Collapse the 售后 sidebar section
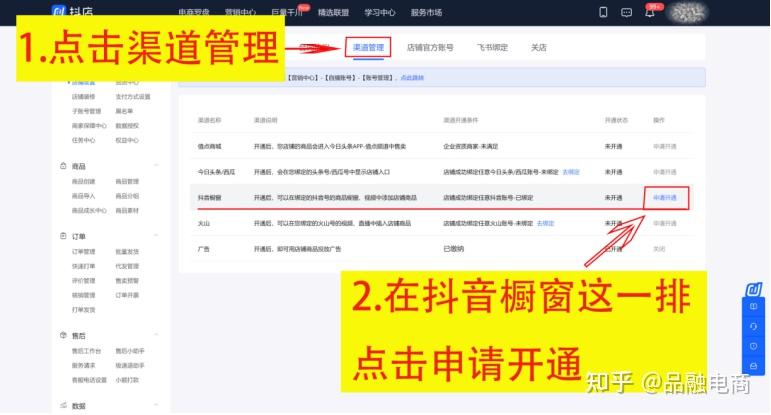771x415 pixels. (156, 335)
